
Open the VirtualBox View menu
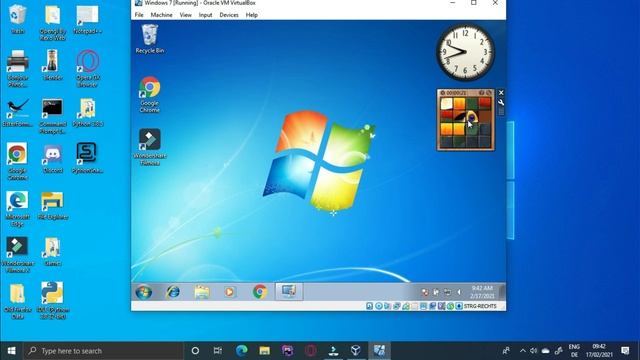[x=186, y=15]
